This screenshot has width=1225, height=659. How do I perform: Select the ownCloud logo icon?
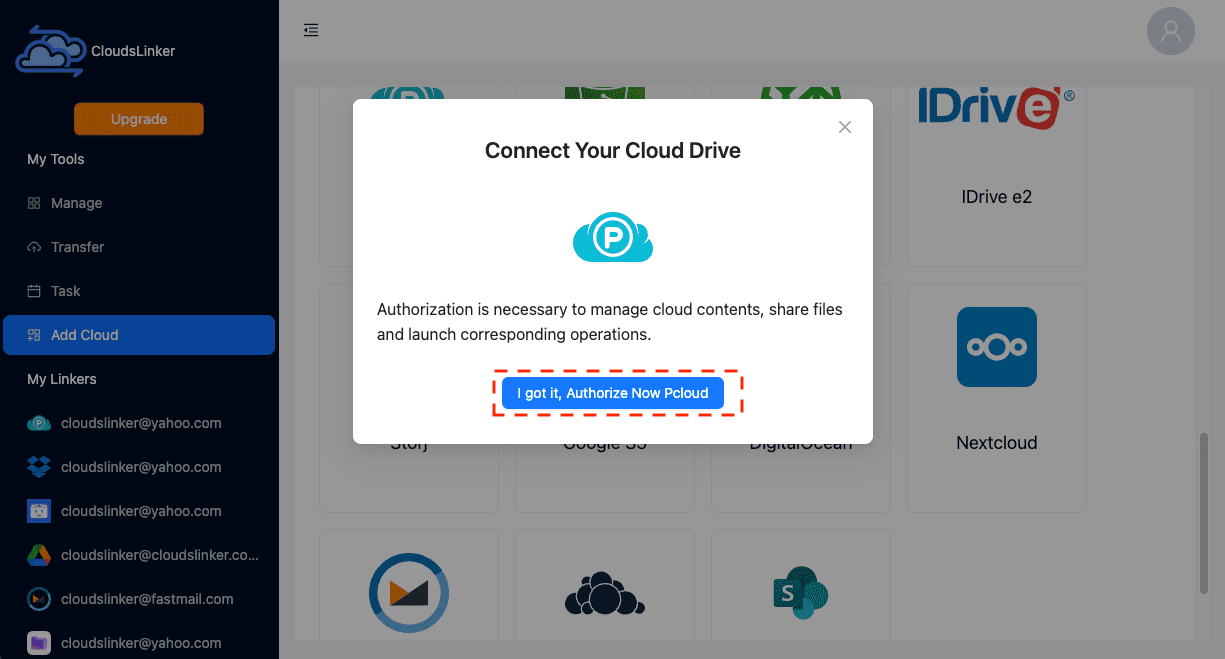[x=605, y=593]
